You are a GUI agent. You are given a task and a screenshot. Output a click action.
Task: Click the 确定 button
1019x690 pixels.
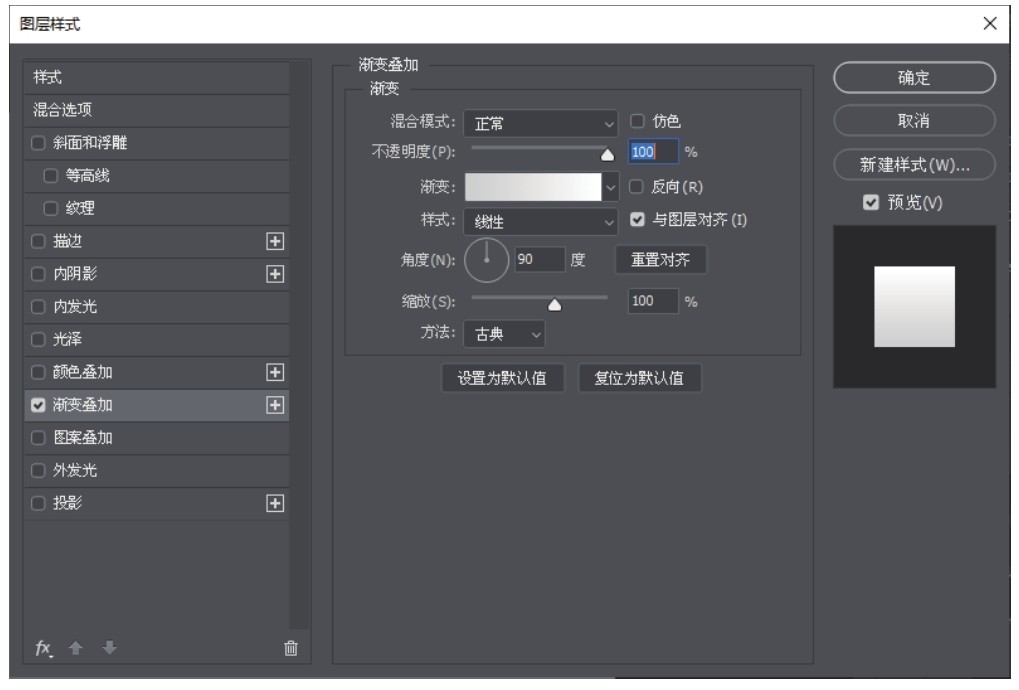pos(914,78)
